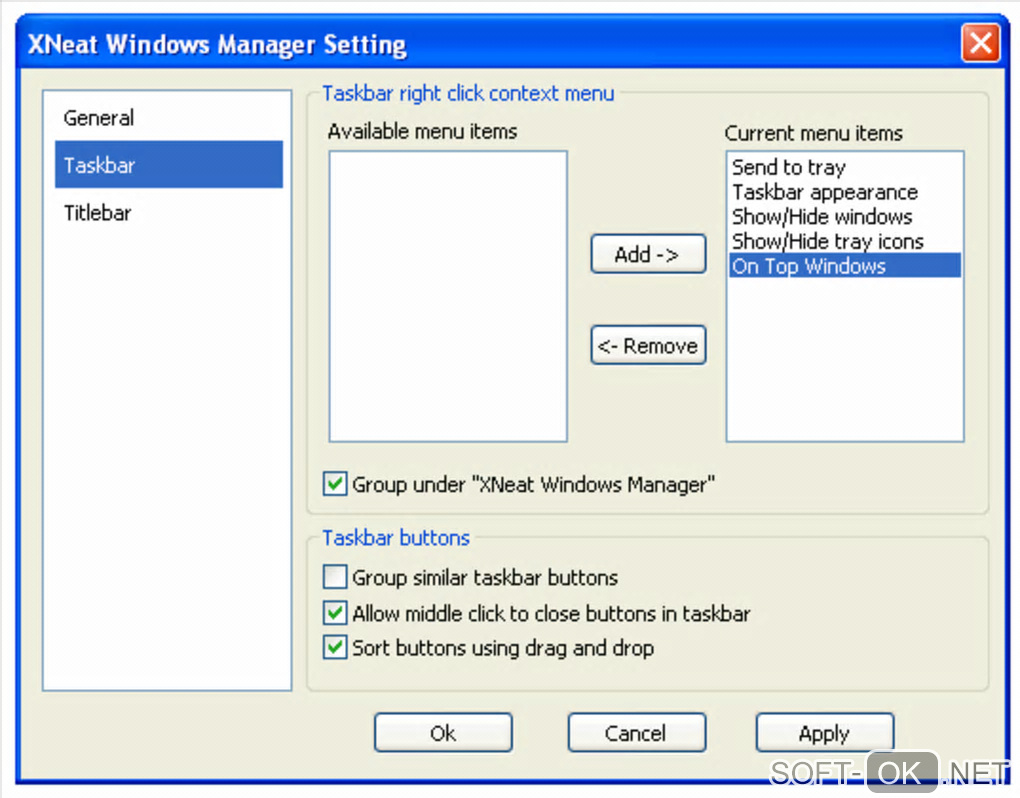Click the <- Remove button
Viewport: 1020px width, 798px height.
click(648, 345)
